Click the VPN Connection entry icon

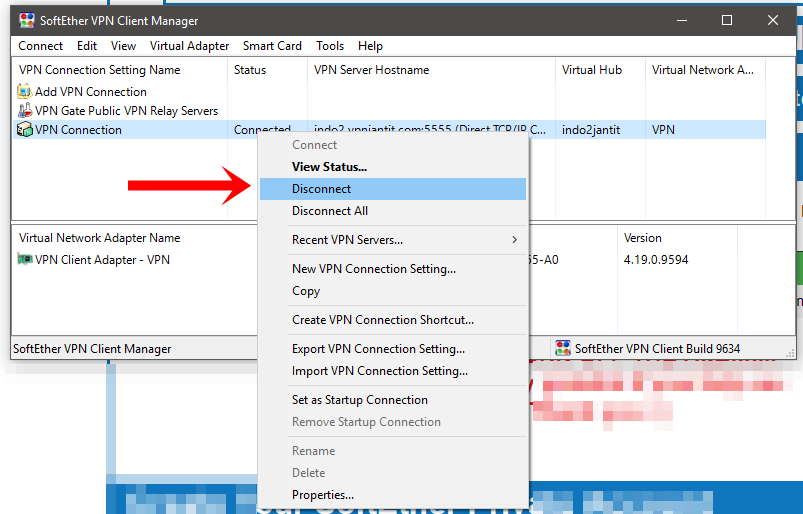pyautogui.click(x=25, y=130)
